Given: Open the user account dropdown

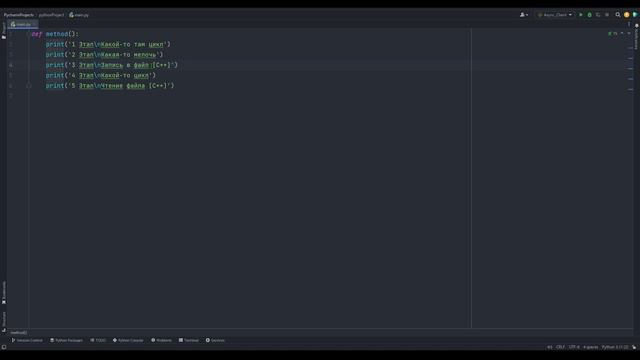Looking at the screenshot, I should [x=524, y=15].
